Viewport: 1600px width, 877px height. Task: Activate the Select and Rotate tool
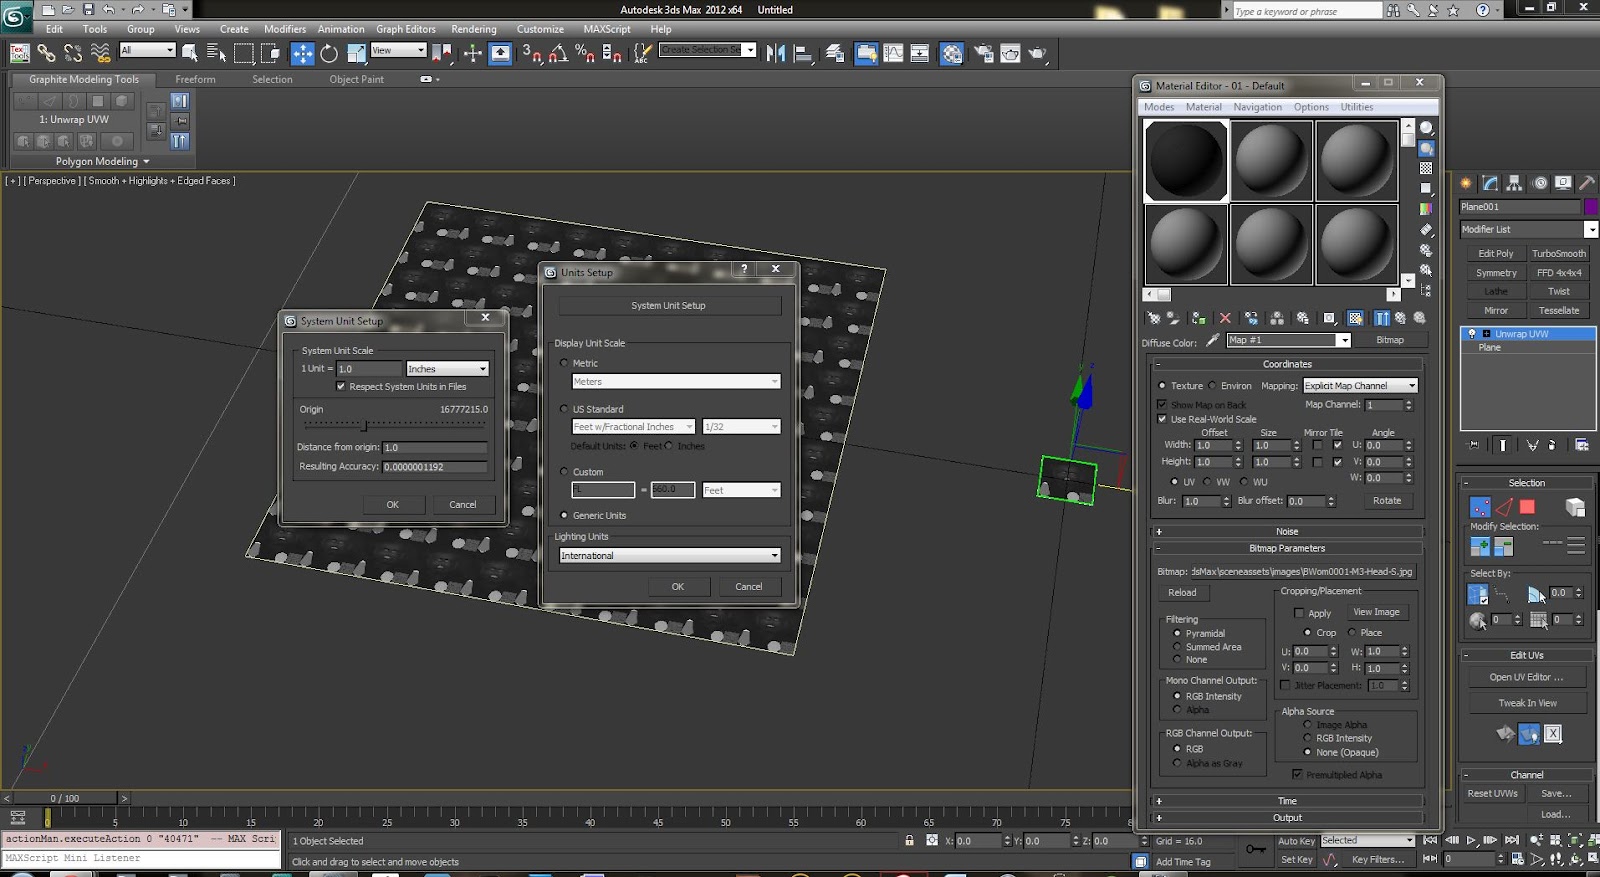[329, 54]
